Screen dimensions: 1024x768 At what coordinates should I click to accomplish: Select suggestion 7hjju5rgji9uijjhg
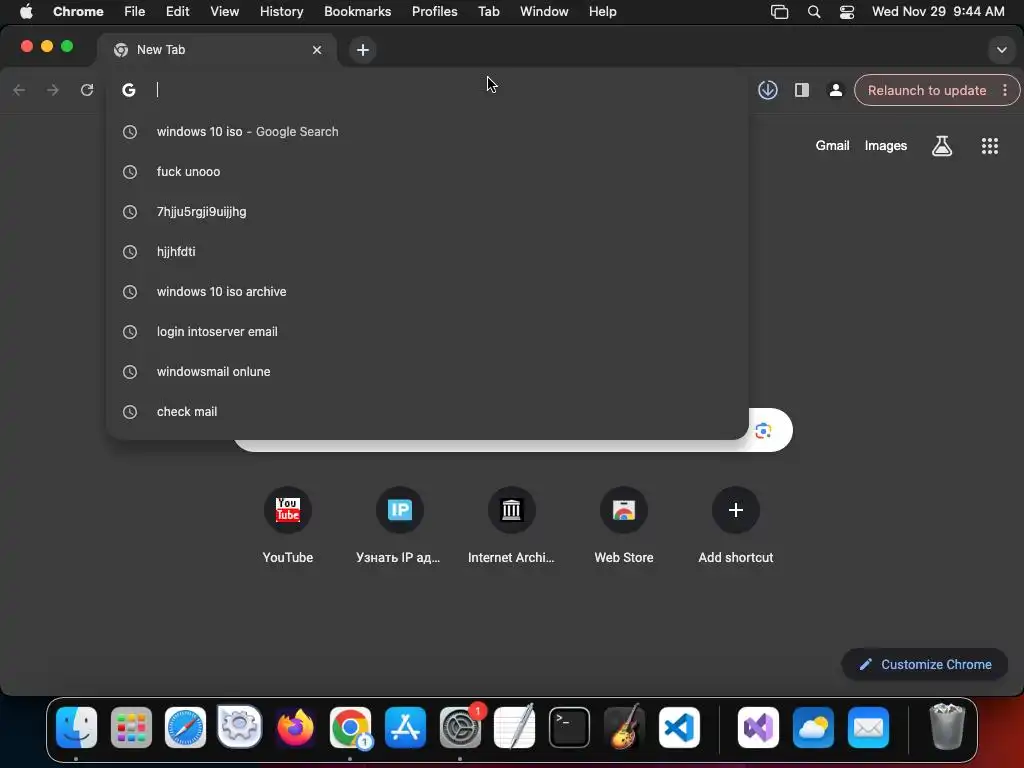click(x=427, y=212)
